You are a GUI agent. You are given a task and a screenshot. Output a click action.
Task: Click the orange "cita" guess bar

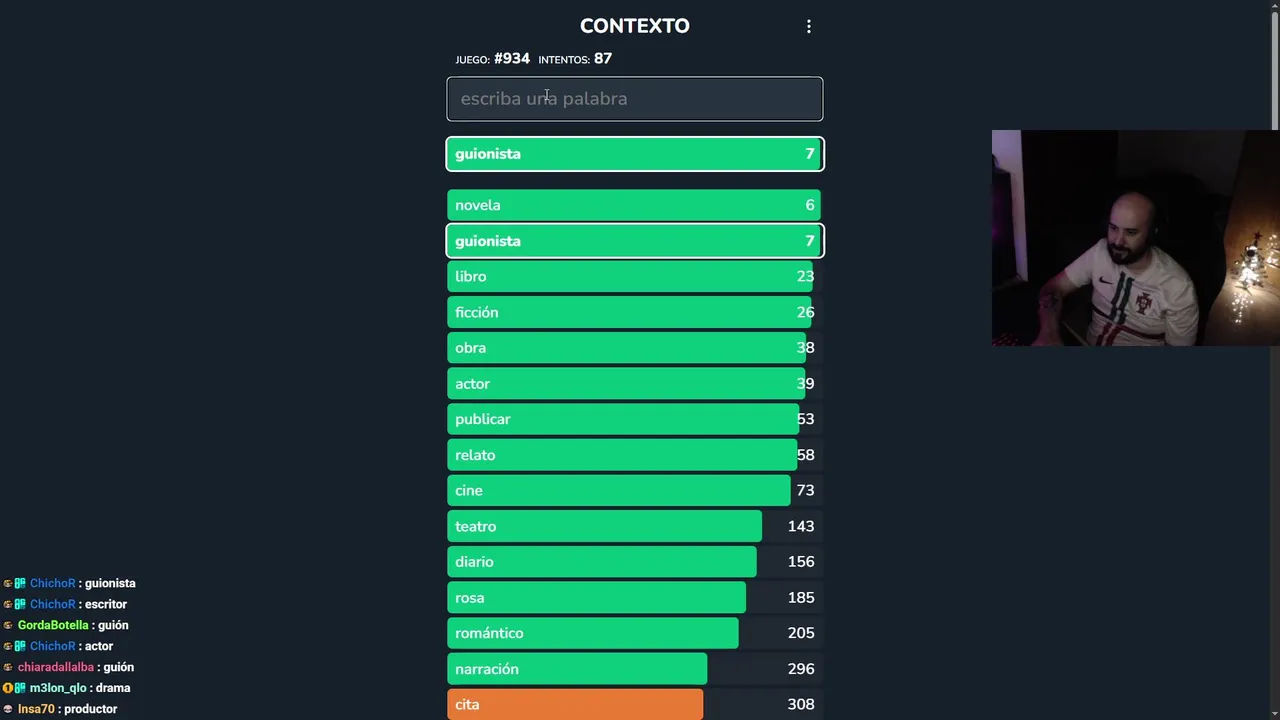pyautogui.click(x=575, y=704)
